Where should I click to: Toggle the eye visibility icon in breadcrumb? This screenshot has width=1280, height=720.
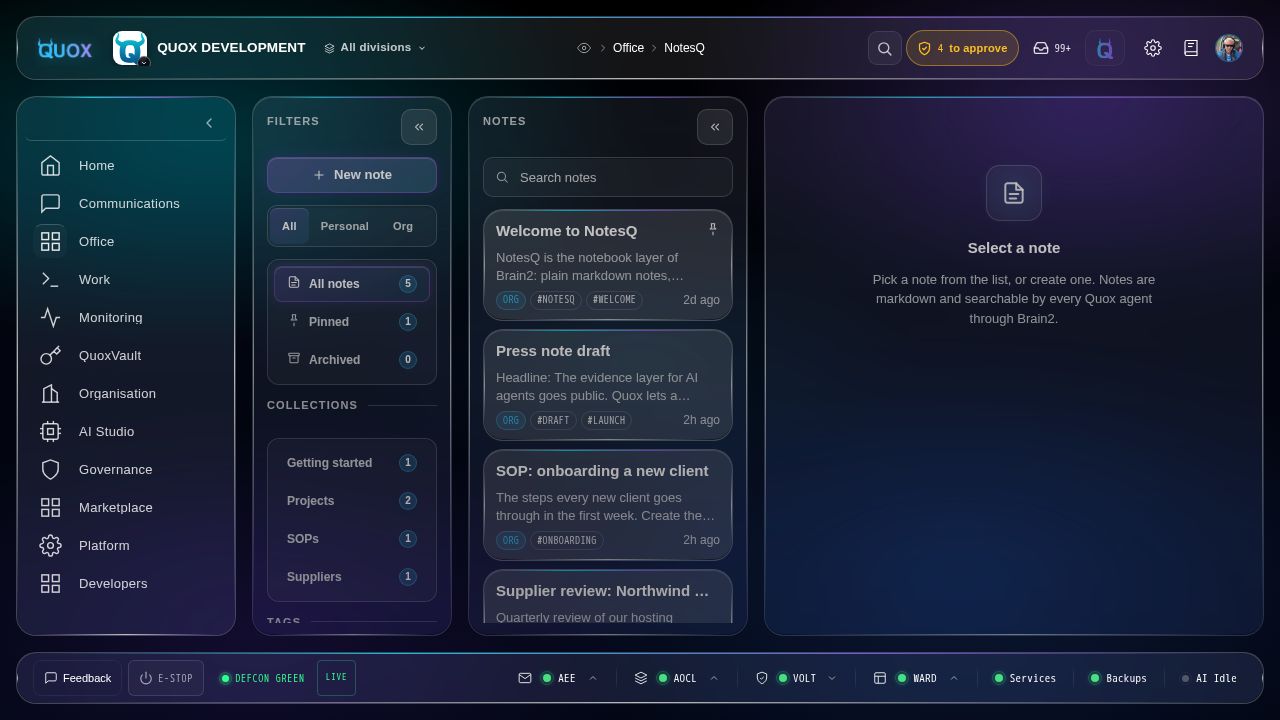(584, 48)
